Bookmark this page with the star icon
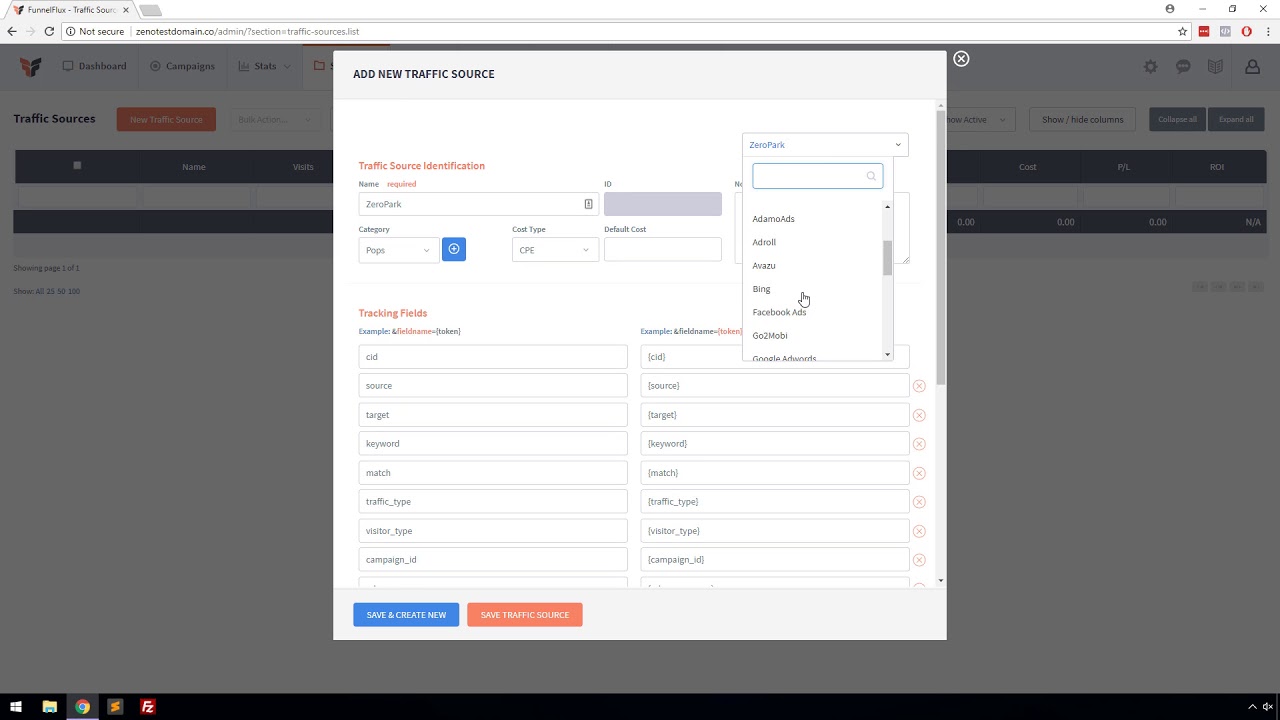1280x720 pixels. point(1182,31)
